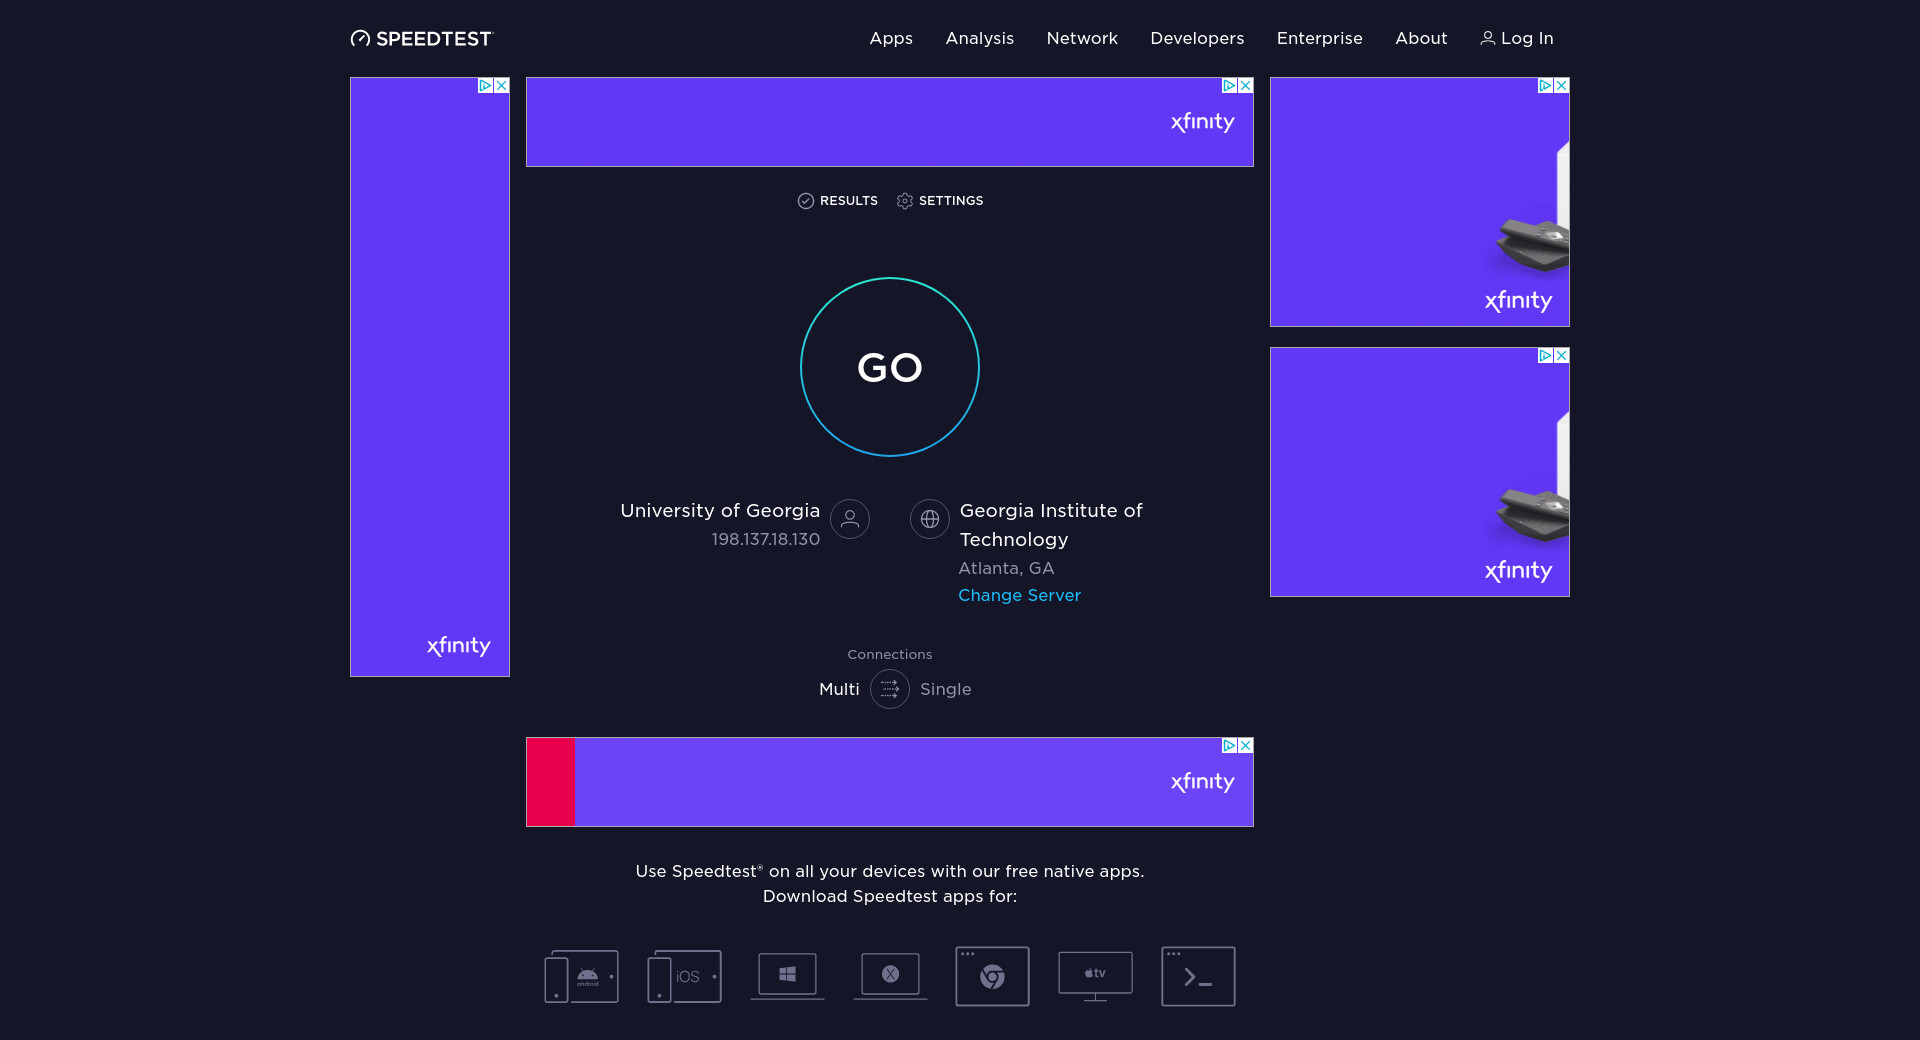Start the speed test with GO
The height and width of the screenshot is (1040, 1920).
click(890, 367)
